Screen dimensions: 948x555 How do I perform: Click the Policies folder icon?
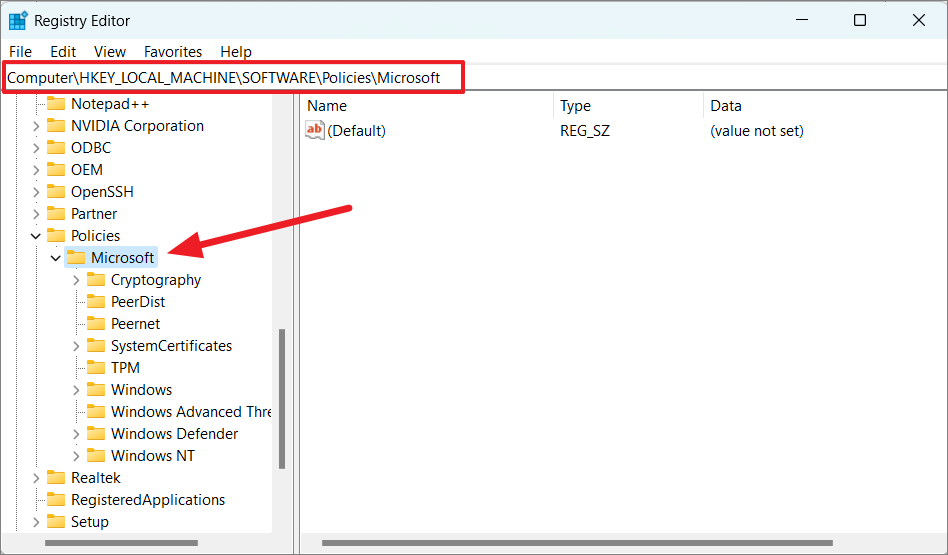pyautogui.click(x=56, y=236)
